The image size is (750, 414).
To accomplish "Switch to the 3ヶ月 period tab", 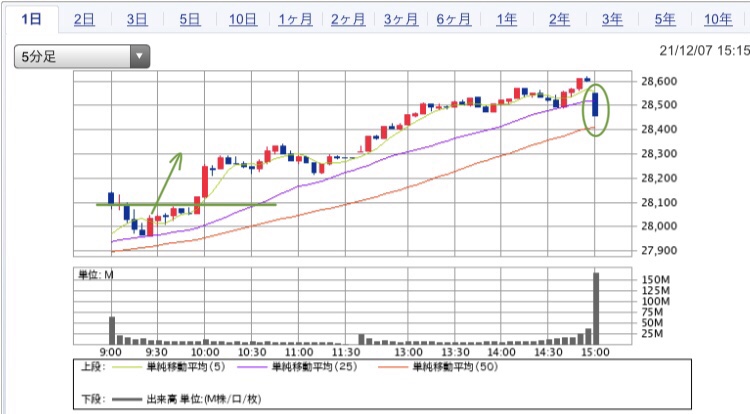I will pos(401,20).
